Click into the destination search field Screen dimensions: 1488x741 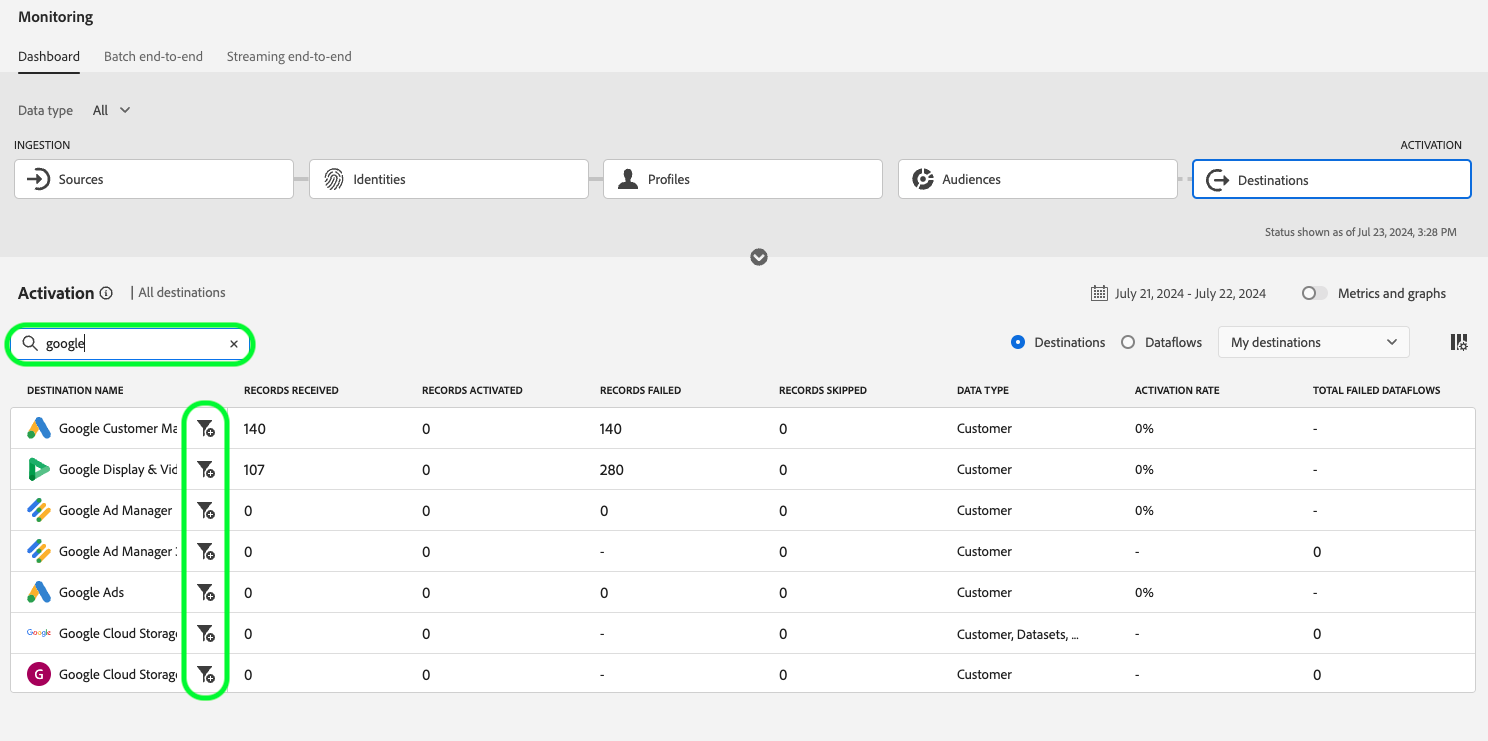(135, 344)
